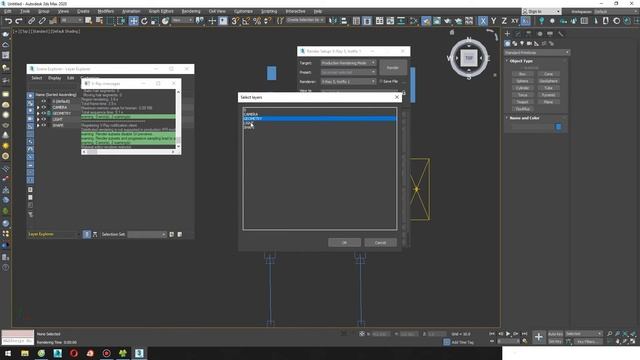Toggle visibility eye of SHAPE layer

point(44,125)
